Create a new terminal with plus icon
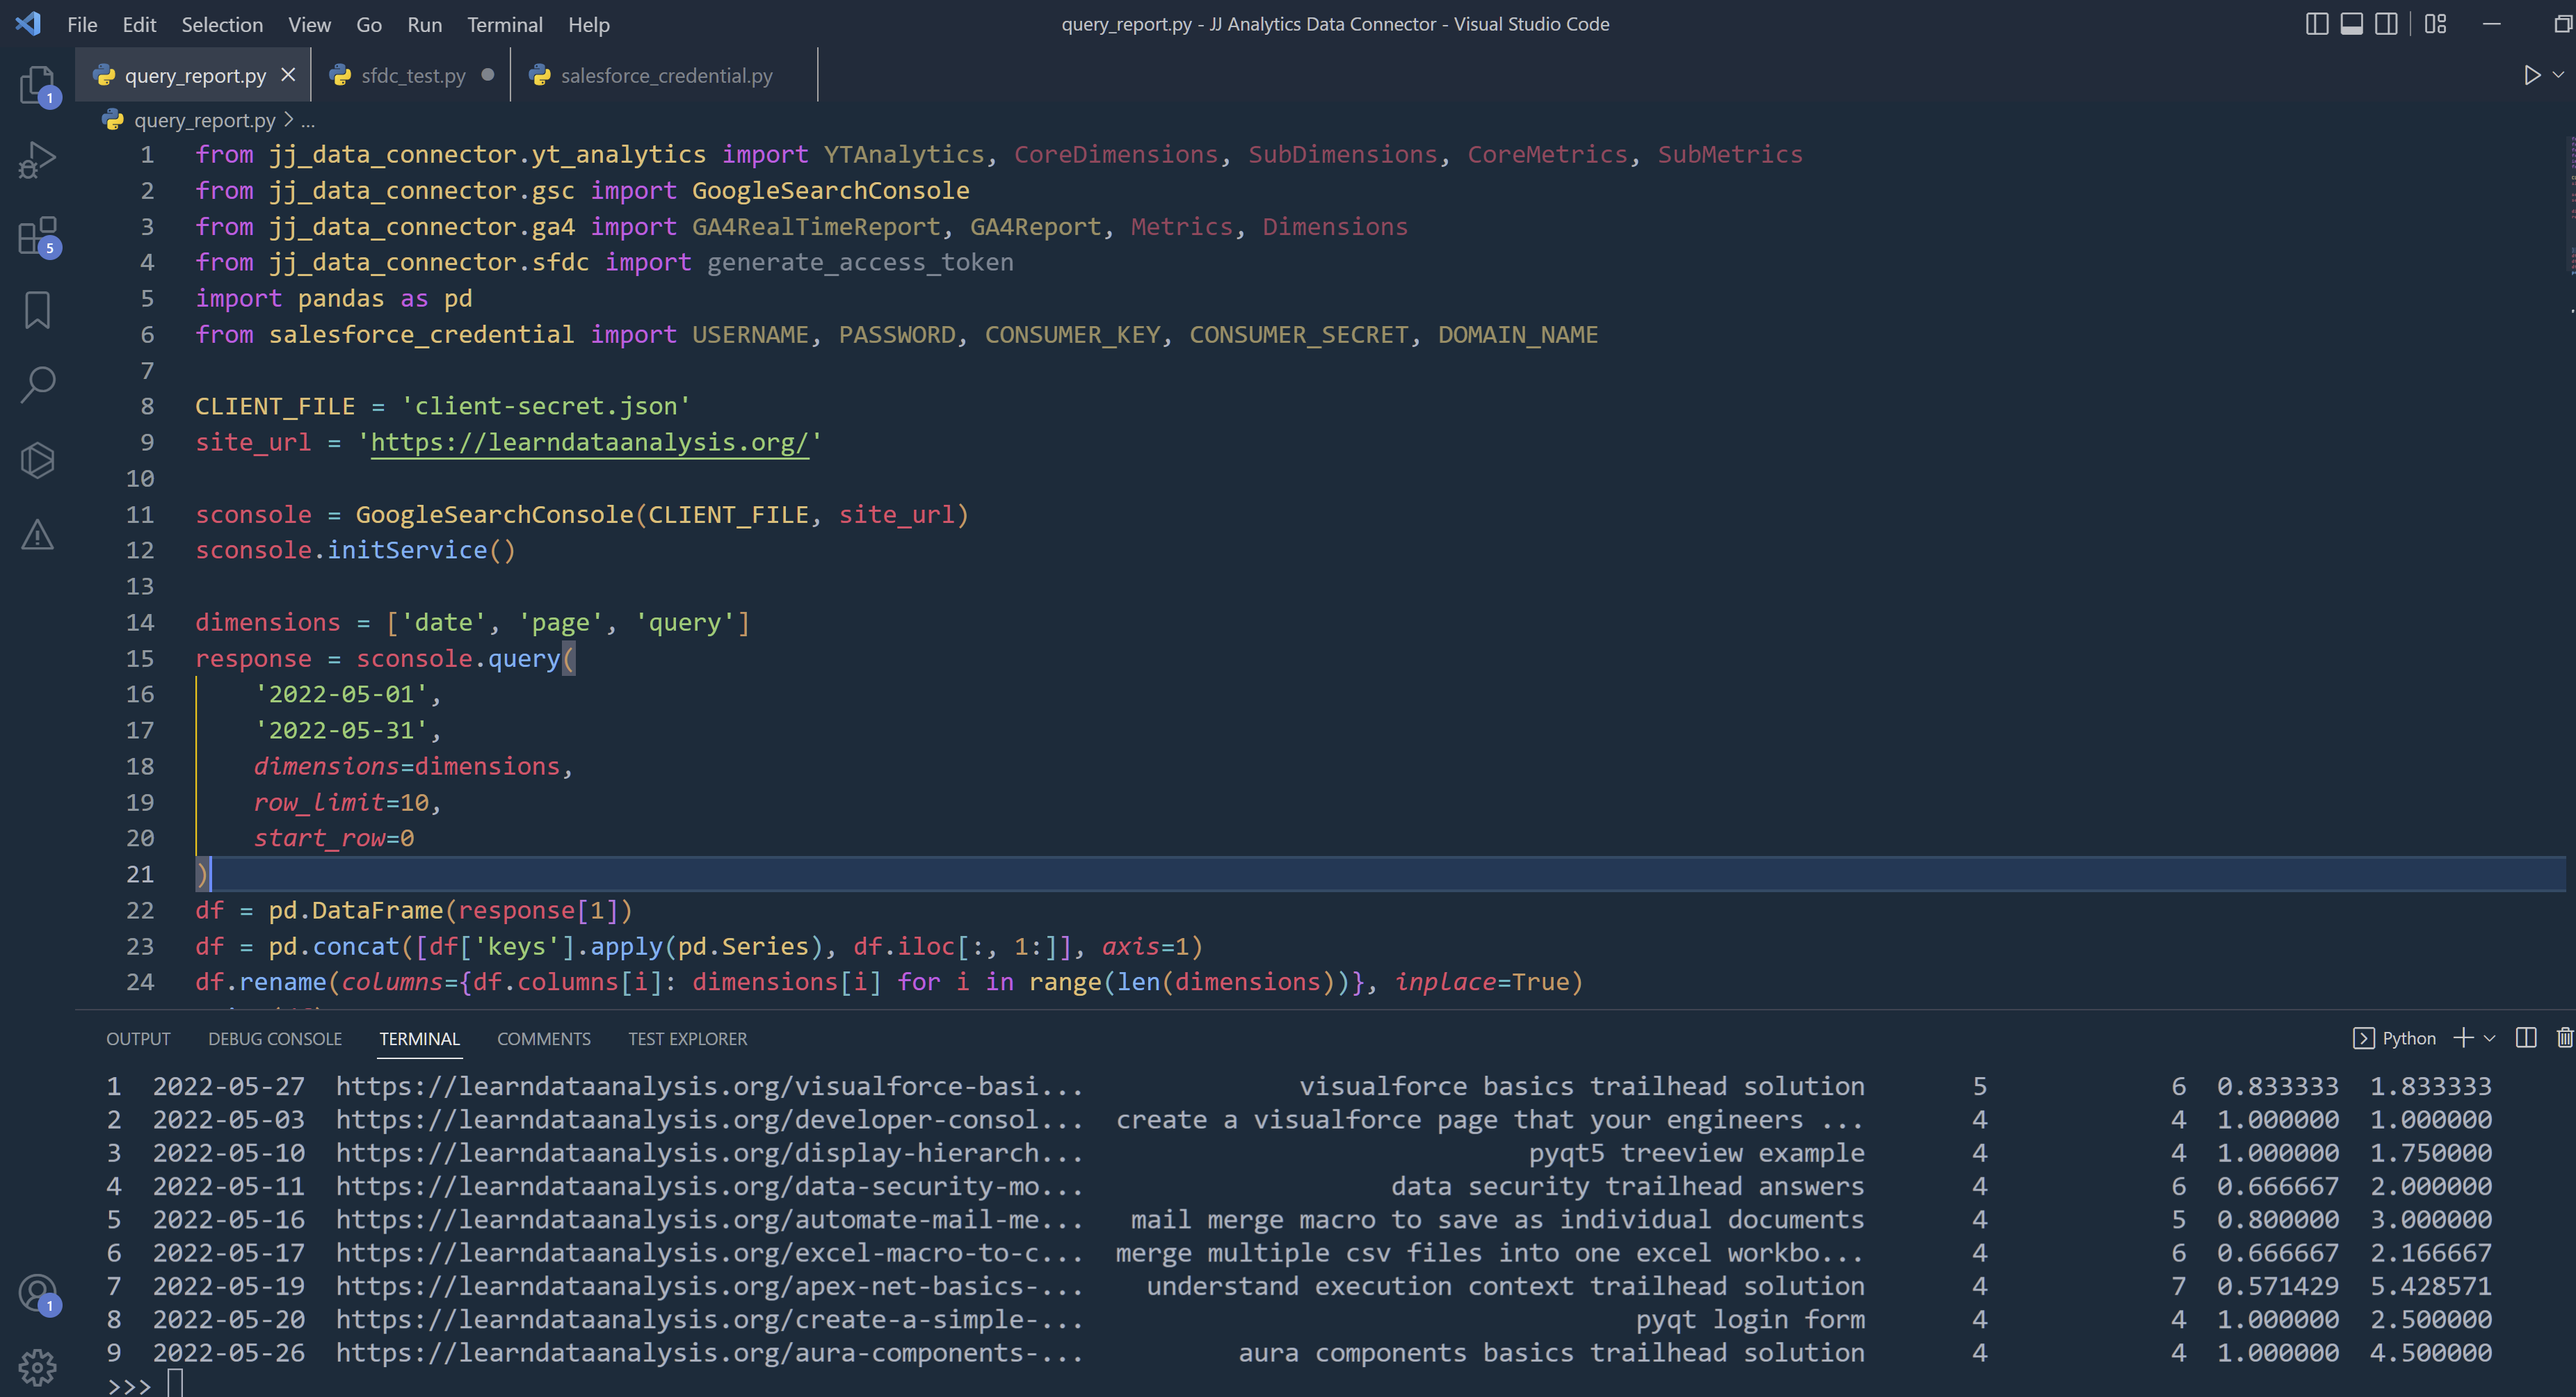The height and width of the screenshot is (1397, 2576). click(2463, 1038)
